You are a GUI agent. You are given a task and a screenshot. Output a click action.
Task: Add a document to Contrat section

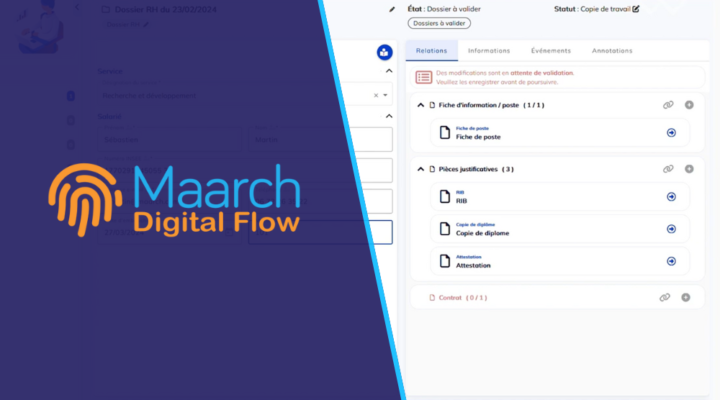[685, 297]
